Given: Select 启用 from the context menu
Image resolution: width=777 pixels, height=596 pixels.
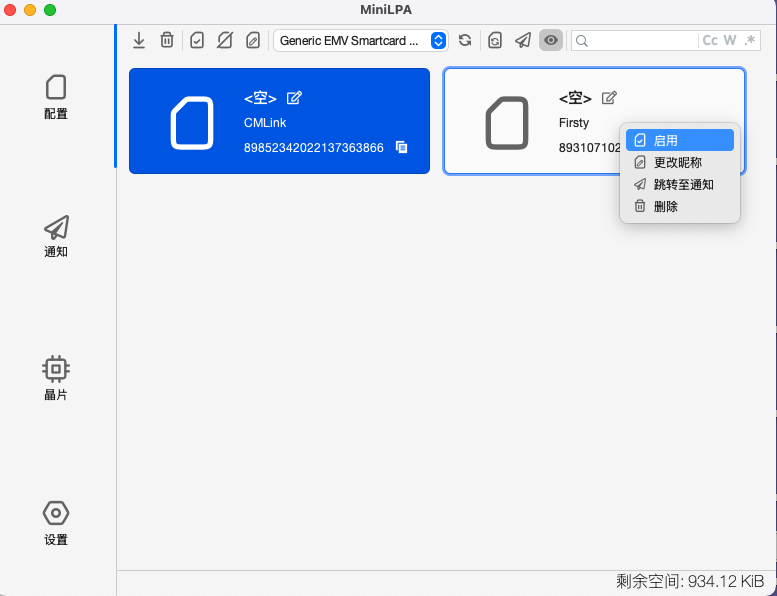Looking at the screenshot, I should [x=680, y=140].
